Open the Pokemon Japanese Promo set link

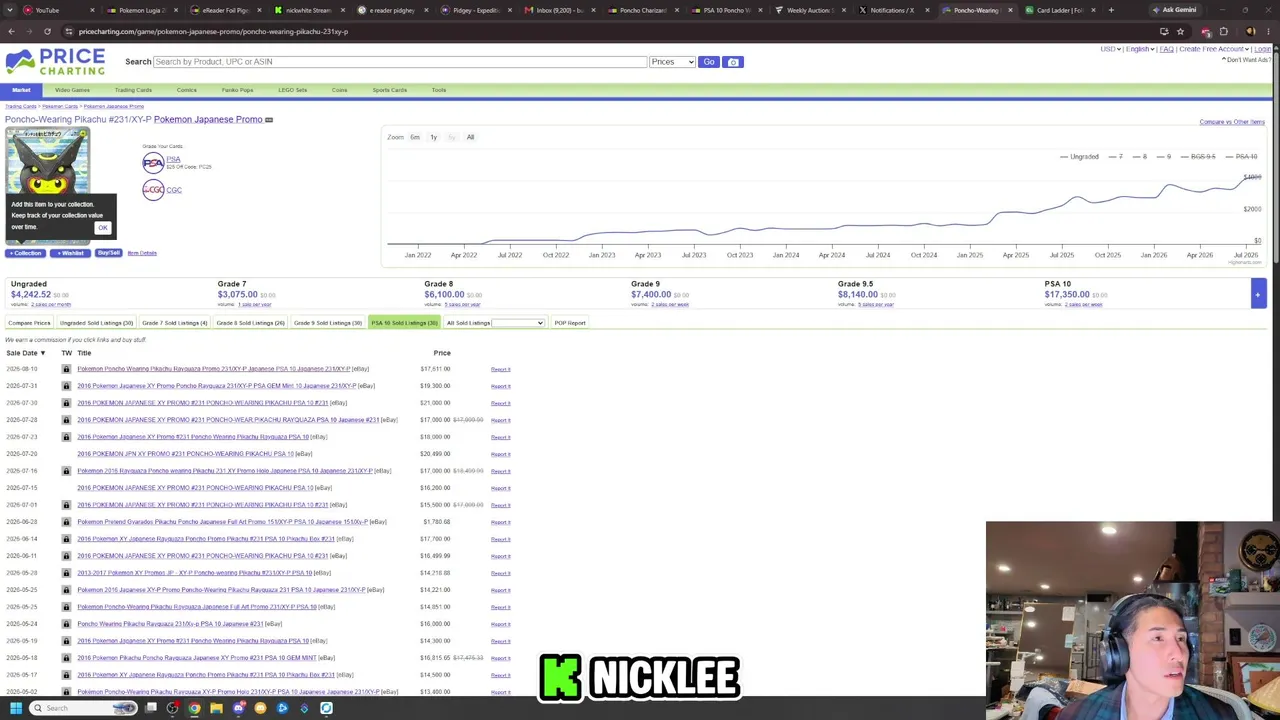coord(208,120)
